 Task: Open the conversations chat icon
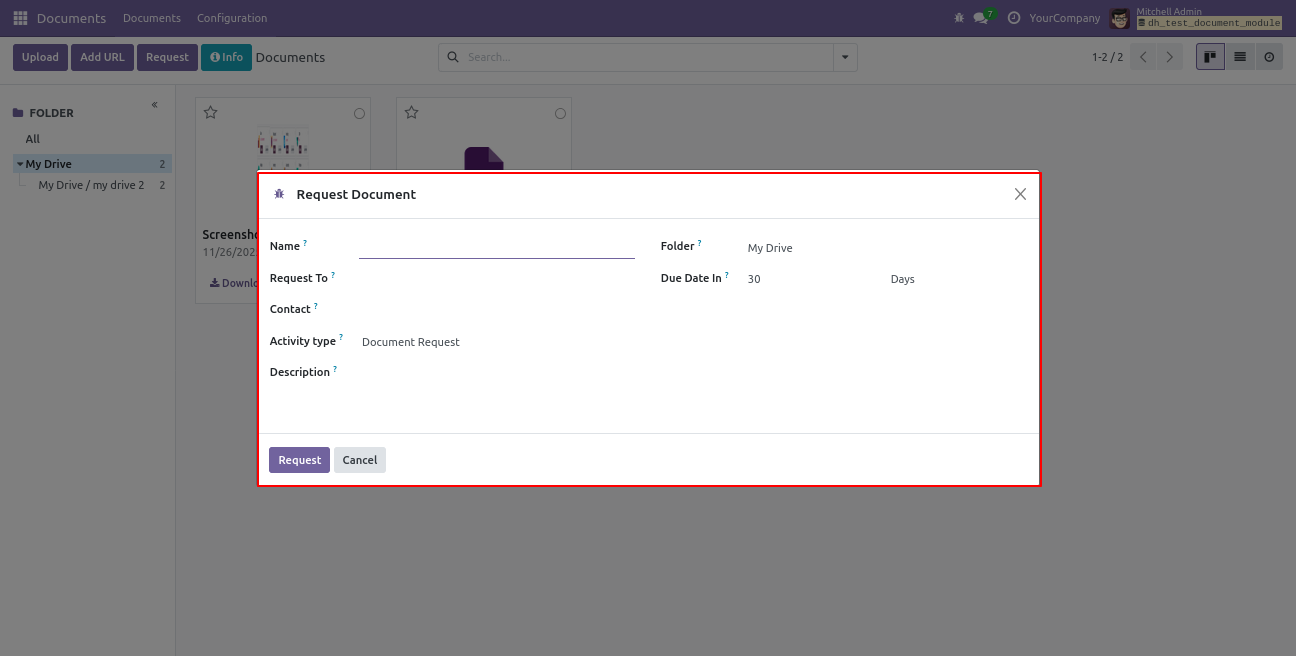pos(980,18)
